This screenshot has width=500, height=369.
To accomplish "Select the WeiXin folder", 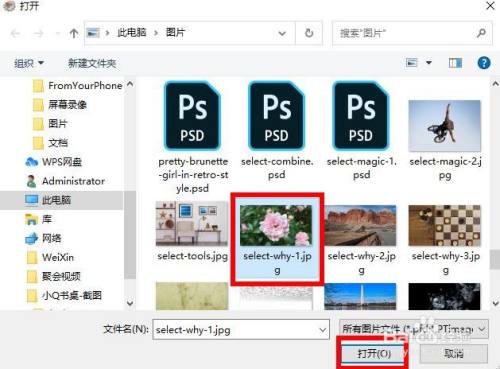I will (50, 257).
